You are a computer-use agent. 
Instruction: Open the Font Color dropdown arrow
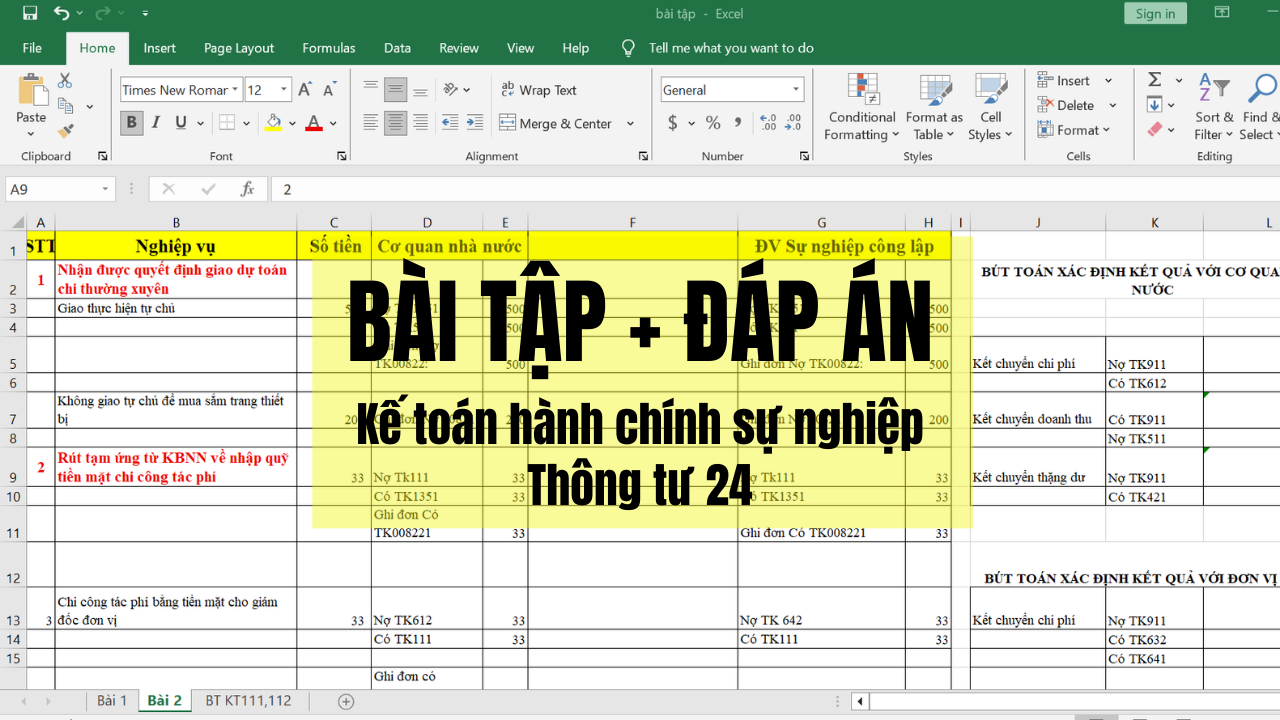(x=333, y=123)
